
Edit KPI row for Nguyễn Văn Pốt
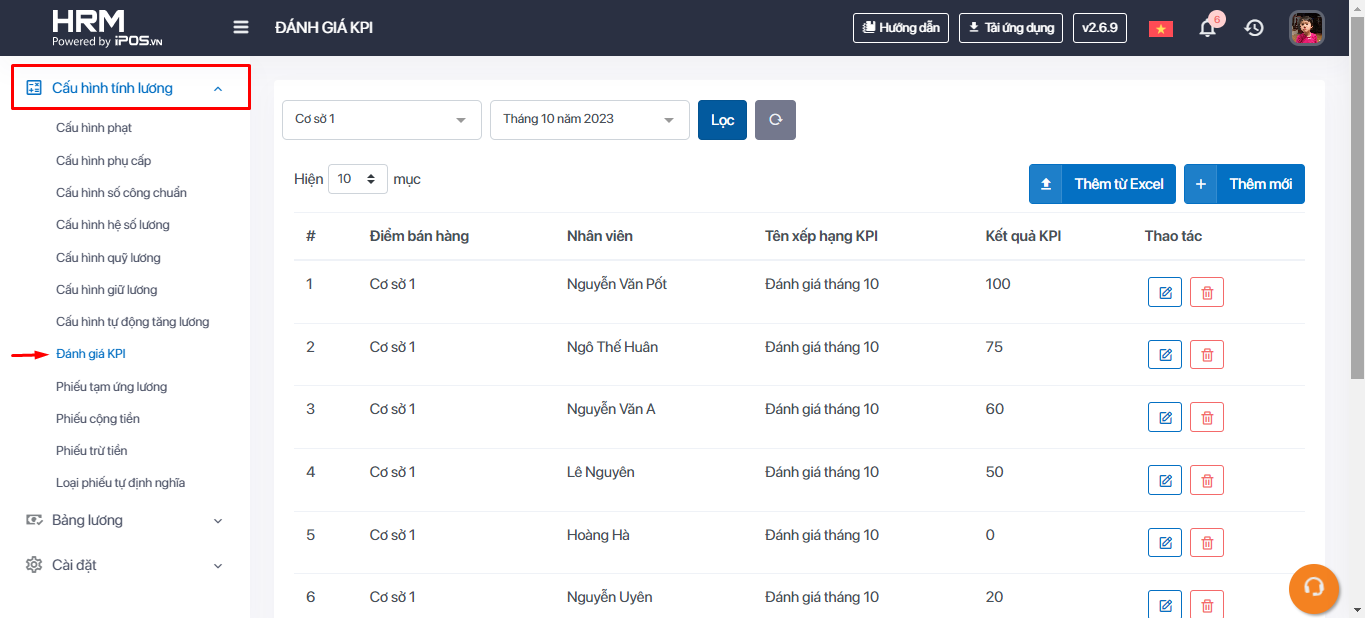(x=1165, y=292)
